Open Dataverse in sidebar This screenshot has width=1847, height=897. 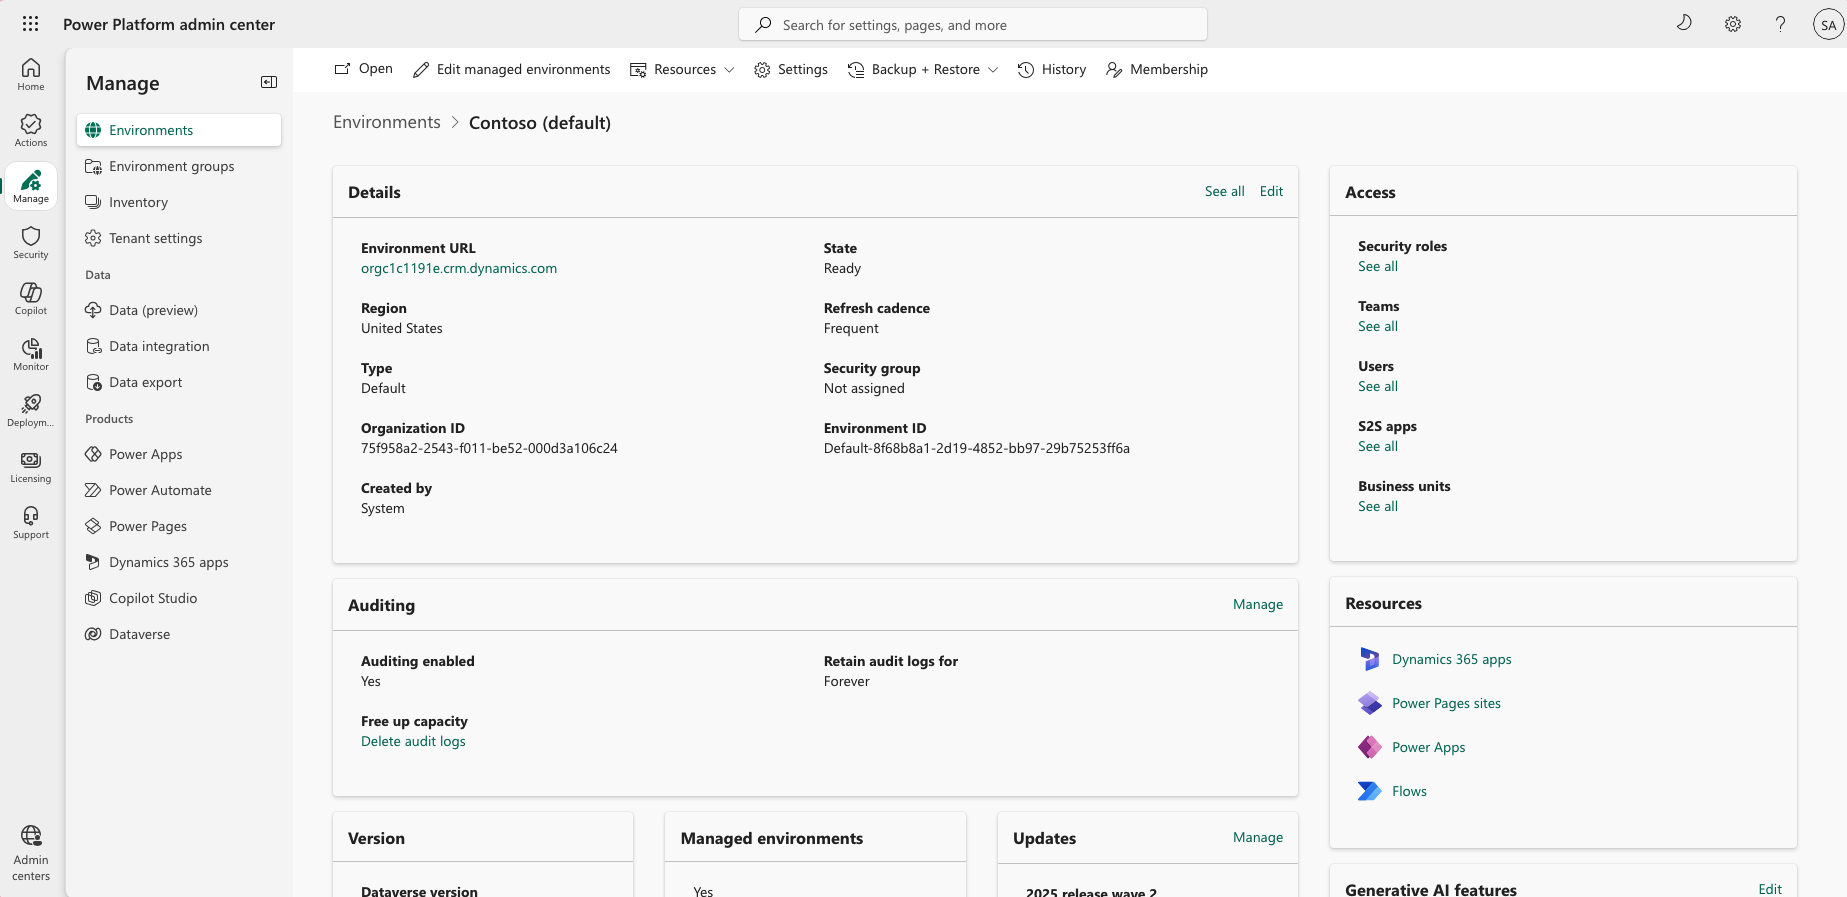coord(179,634)
